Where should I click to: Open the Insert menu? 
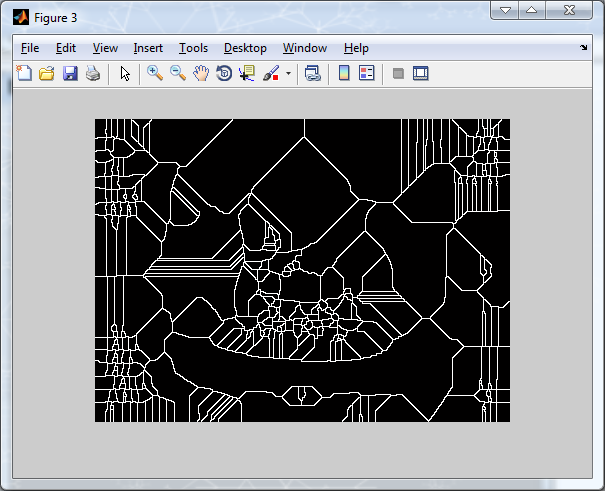(148, 48)
